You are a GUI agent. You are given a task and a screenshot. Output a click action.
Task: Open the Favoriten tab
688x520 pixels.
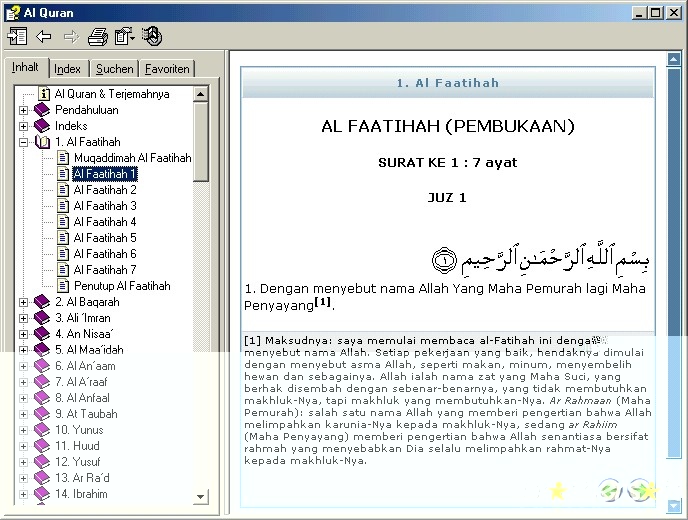click(x=167, y=69)
